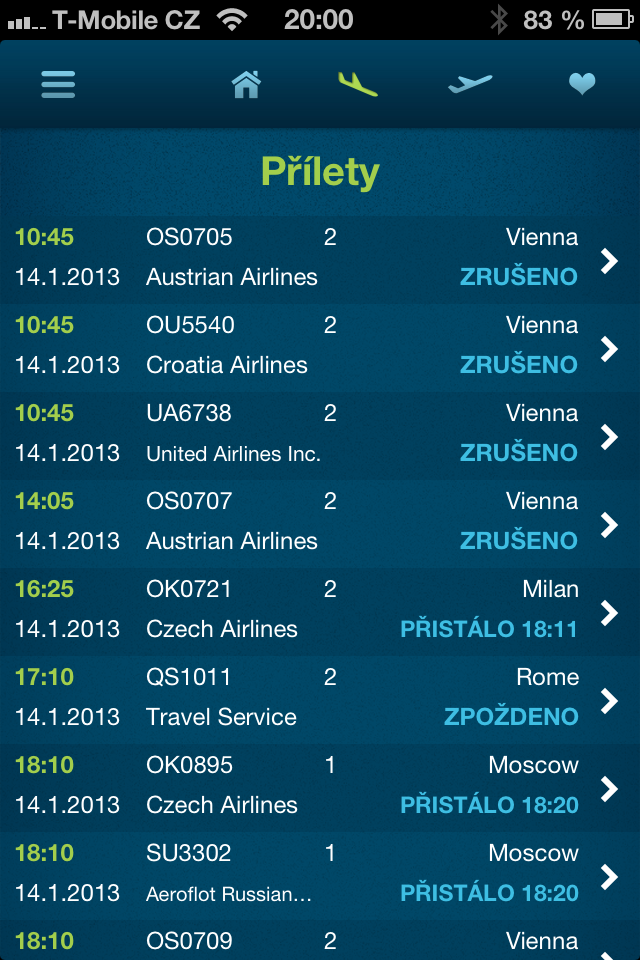Select the arrivals landing plane icon

[357, 84]
